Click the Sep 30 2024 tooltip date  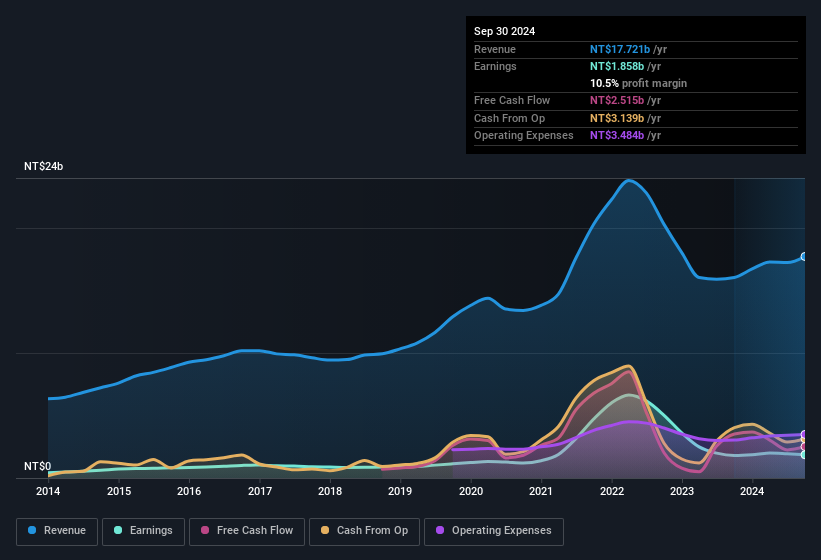coord(504,31)
